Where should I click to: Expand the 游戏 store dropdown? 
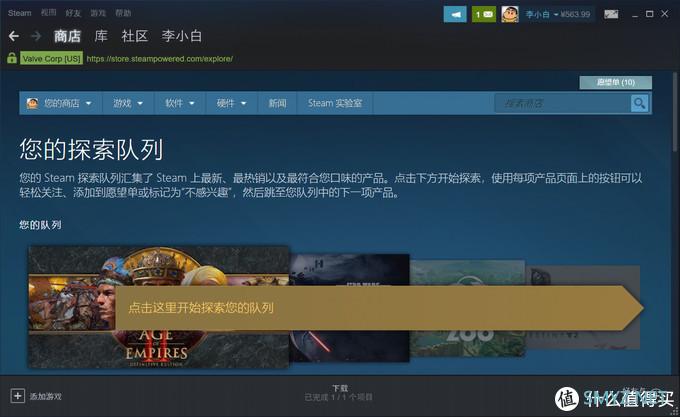[128, 103]
